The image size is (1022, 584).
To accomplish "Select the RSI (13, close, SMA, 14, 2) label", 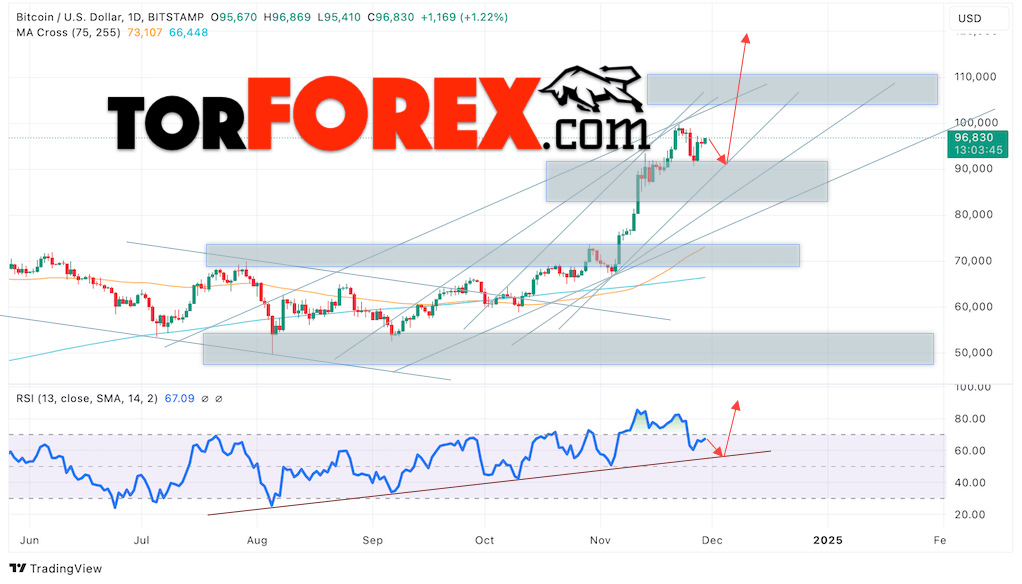I will pos(87,398).
